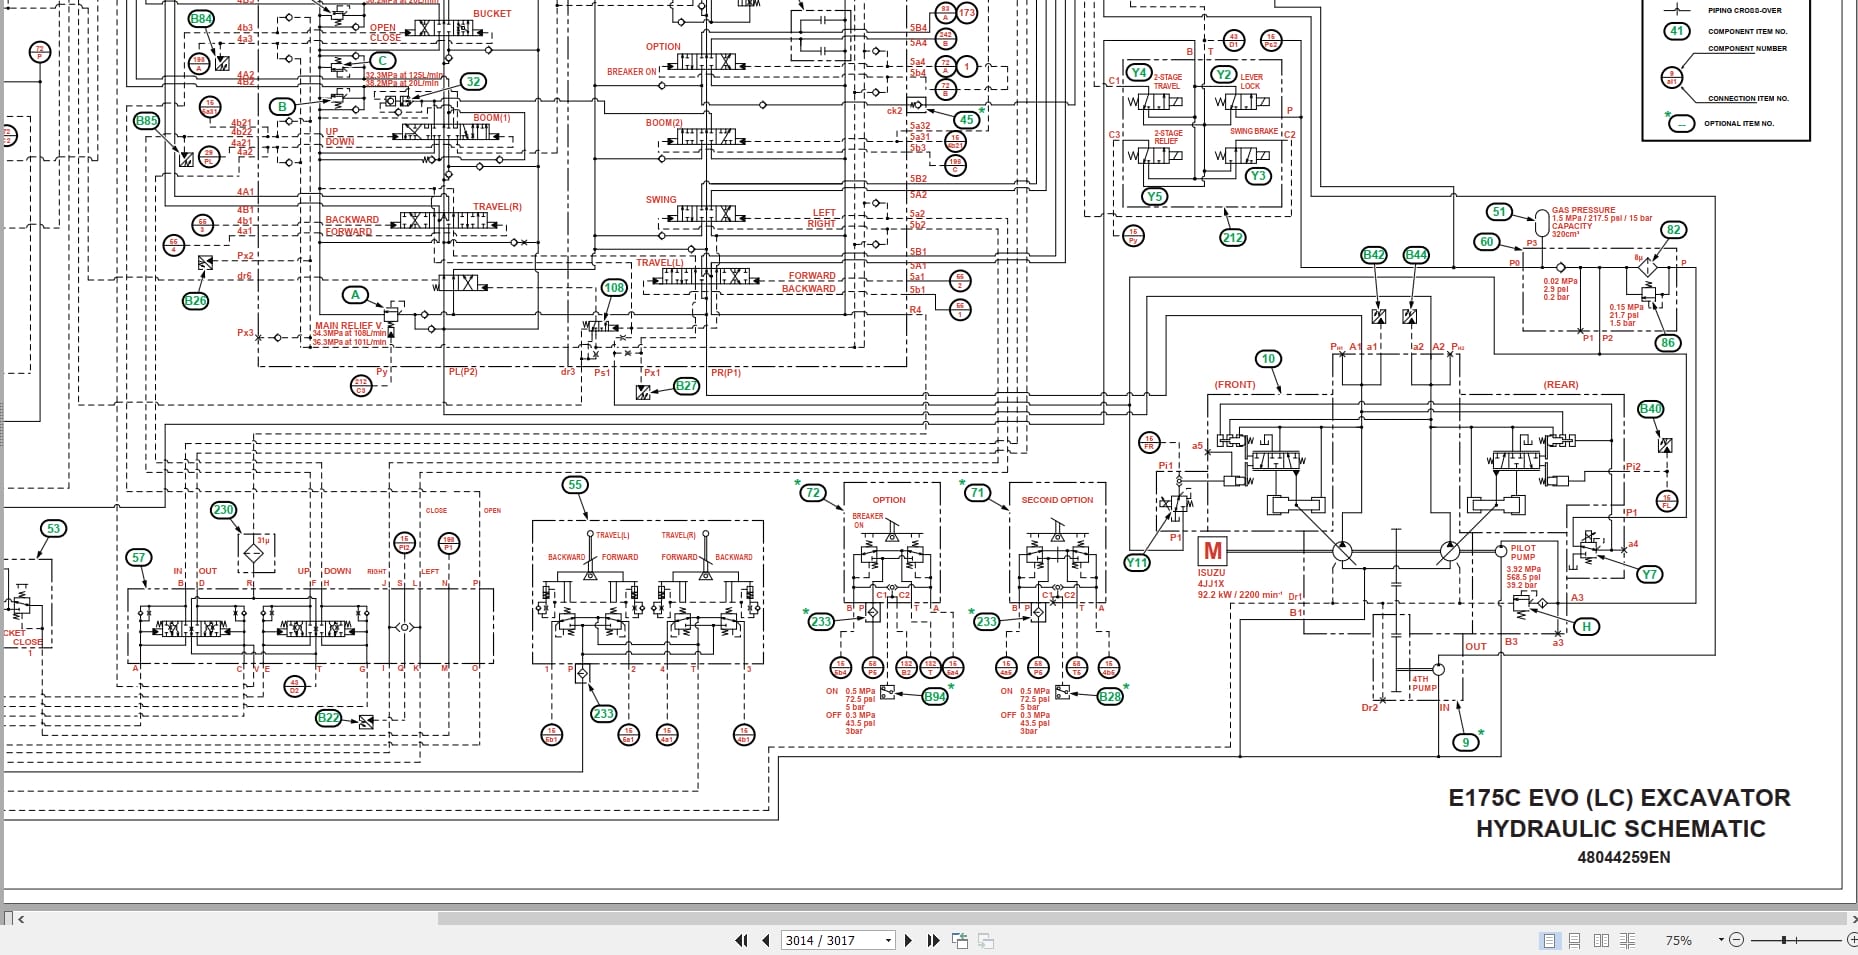Go to the next page
1858x955 pixels.
tap(908, 940)
